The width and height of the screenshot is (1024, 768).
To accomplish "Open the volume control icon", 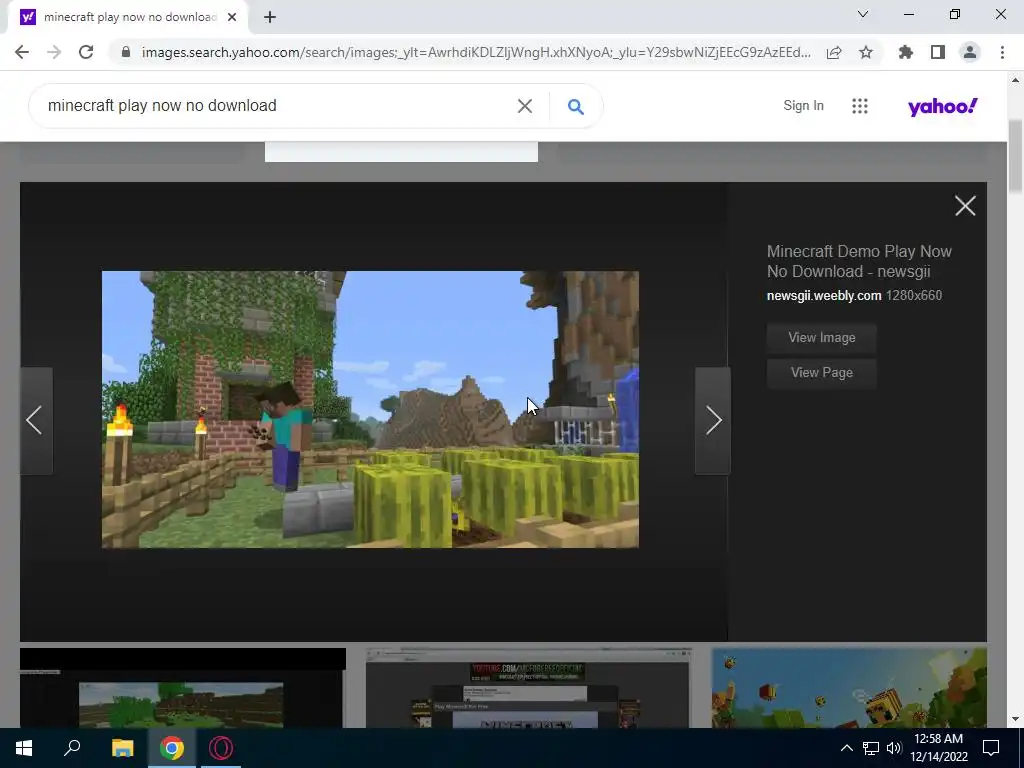I will tap(894, 748).
